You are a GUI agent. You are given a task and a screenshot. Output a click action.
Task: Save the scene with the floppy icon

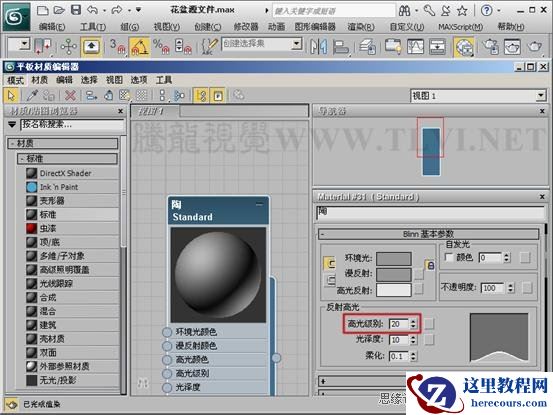tap(76, 10)
